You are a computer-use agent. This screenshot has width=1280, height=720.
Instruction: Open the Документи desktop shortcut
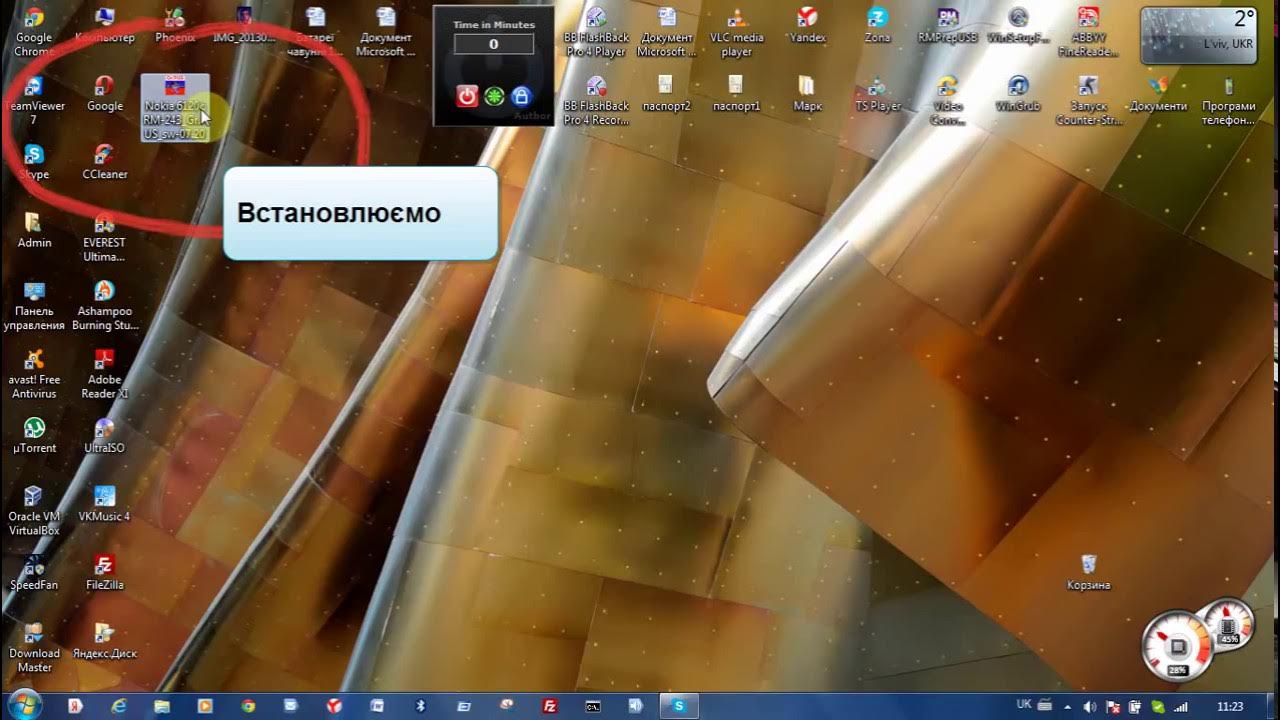[1158, 93]
